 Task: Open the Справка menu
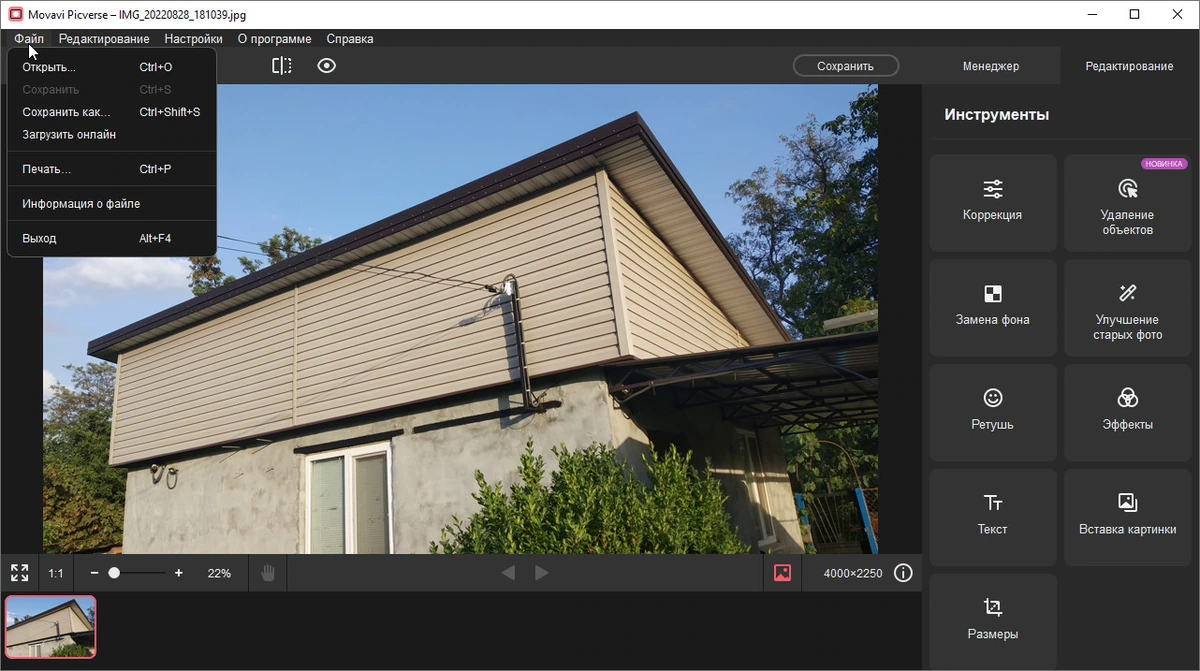coord(350,39)
